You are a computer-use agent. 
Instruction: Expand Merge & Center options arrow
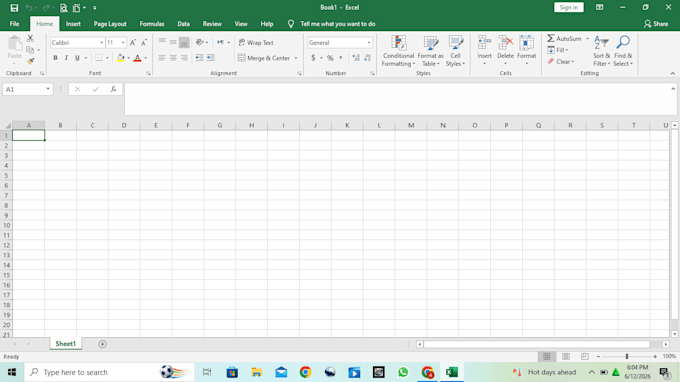(x=296, y=58)
